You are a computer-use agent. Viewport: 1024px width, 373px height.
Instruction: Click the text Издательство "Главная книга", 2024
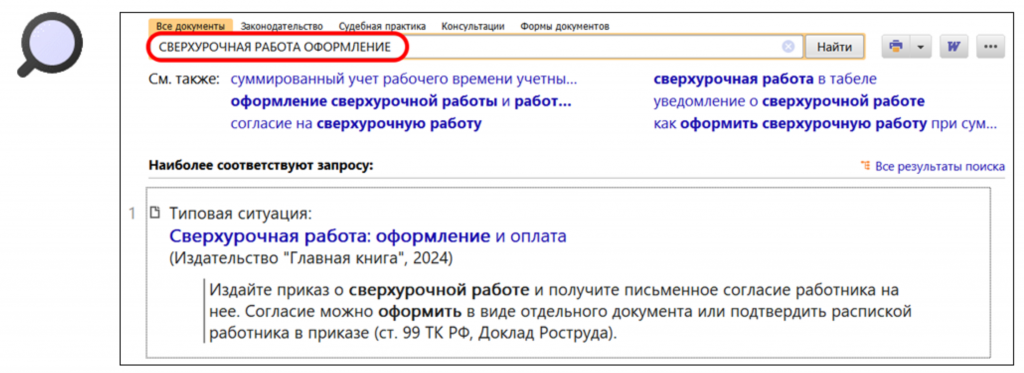click(311, 257)
